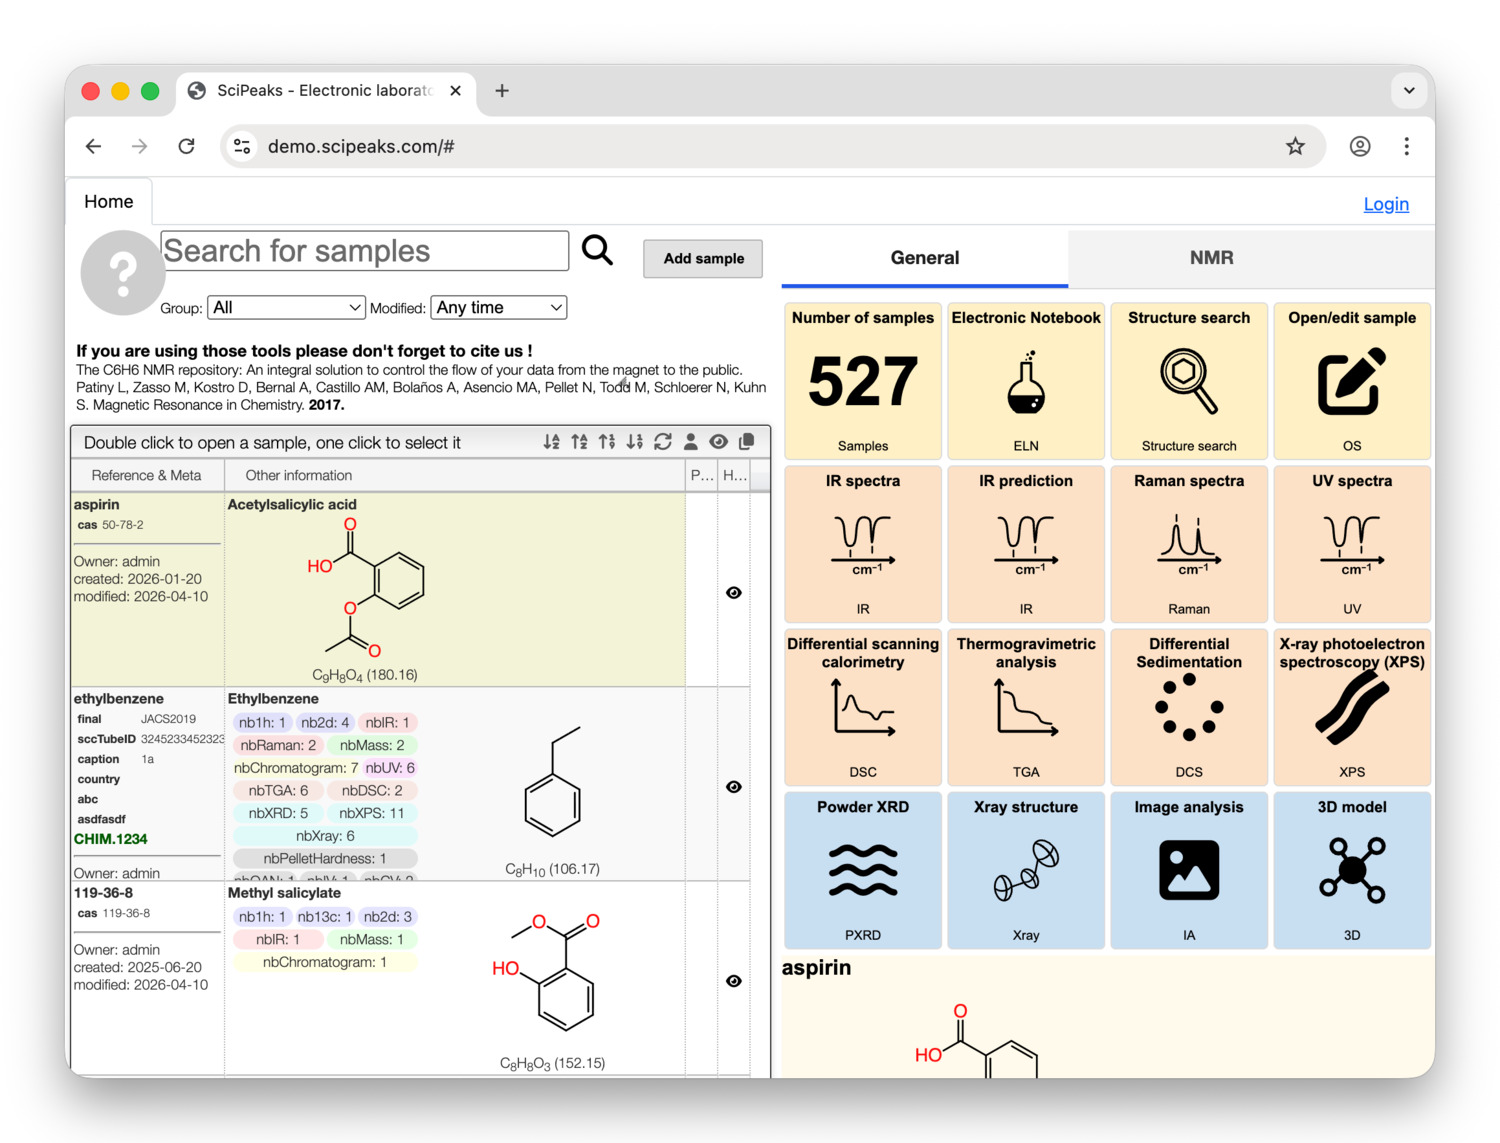Screen dimensions: 1500x1143
Task: Click the Search for samples field
Action: click(365, 250)
